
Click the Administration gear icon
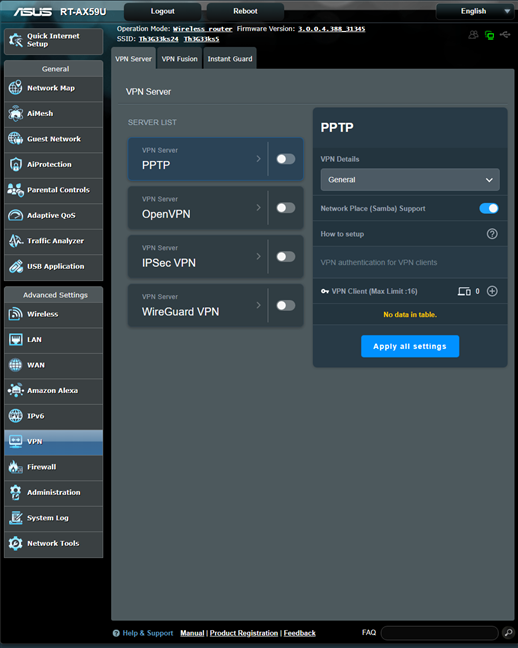tap(15, 492)
